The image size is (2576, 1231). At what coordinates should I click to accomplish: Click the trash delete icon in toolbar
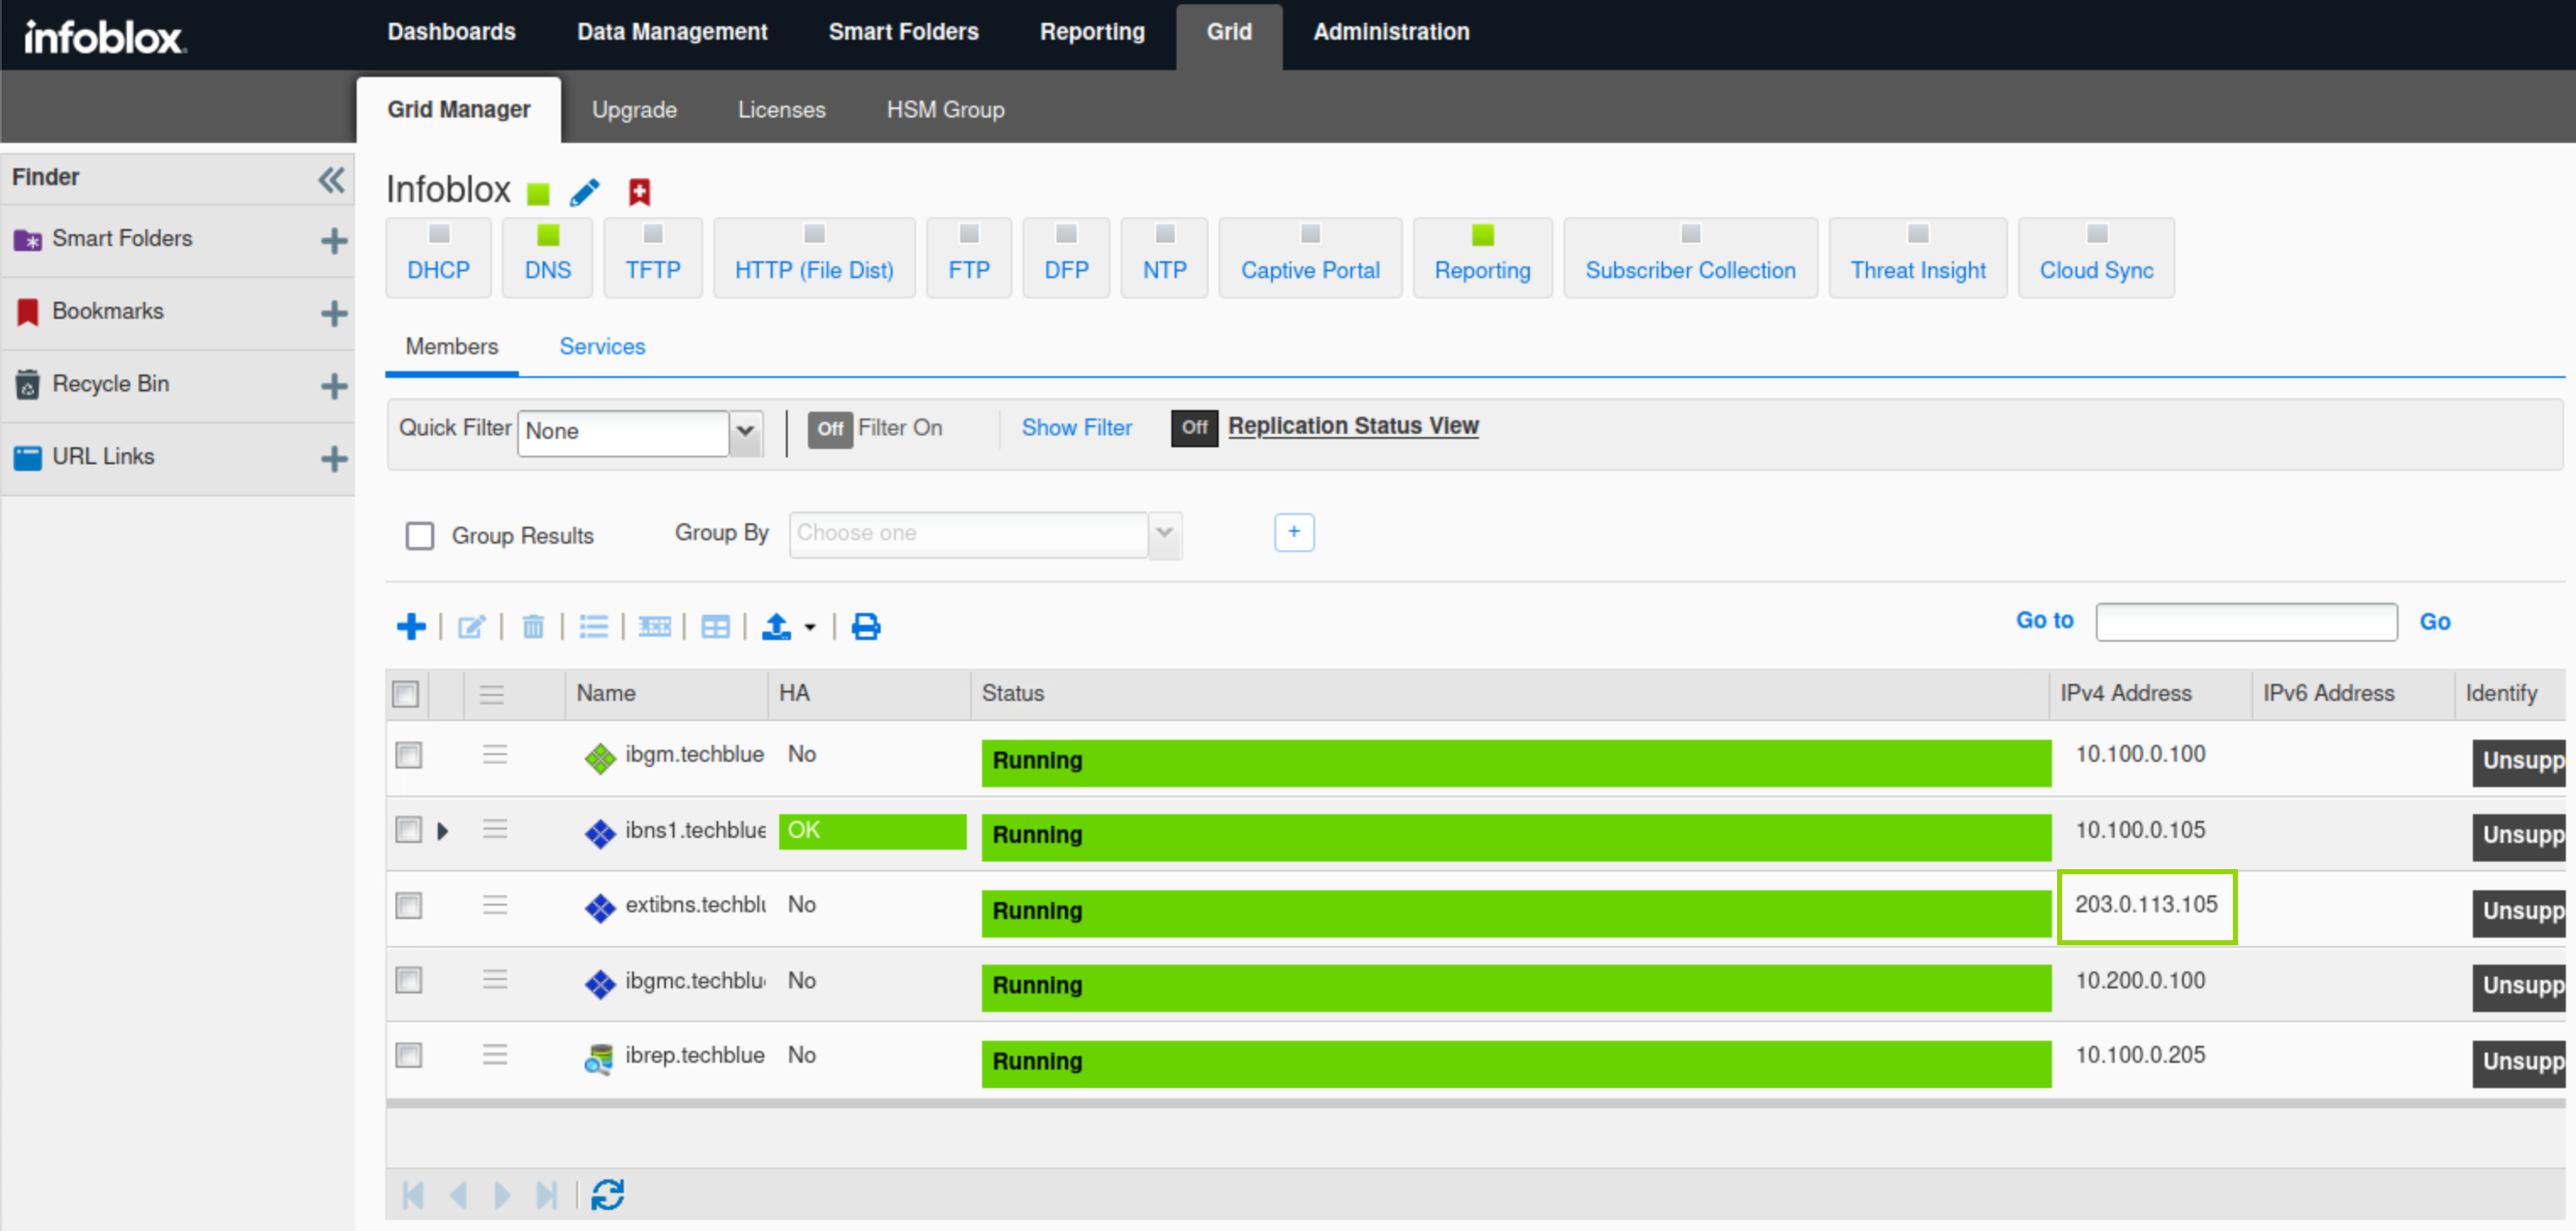coord(533,627)
